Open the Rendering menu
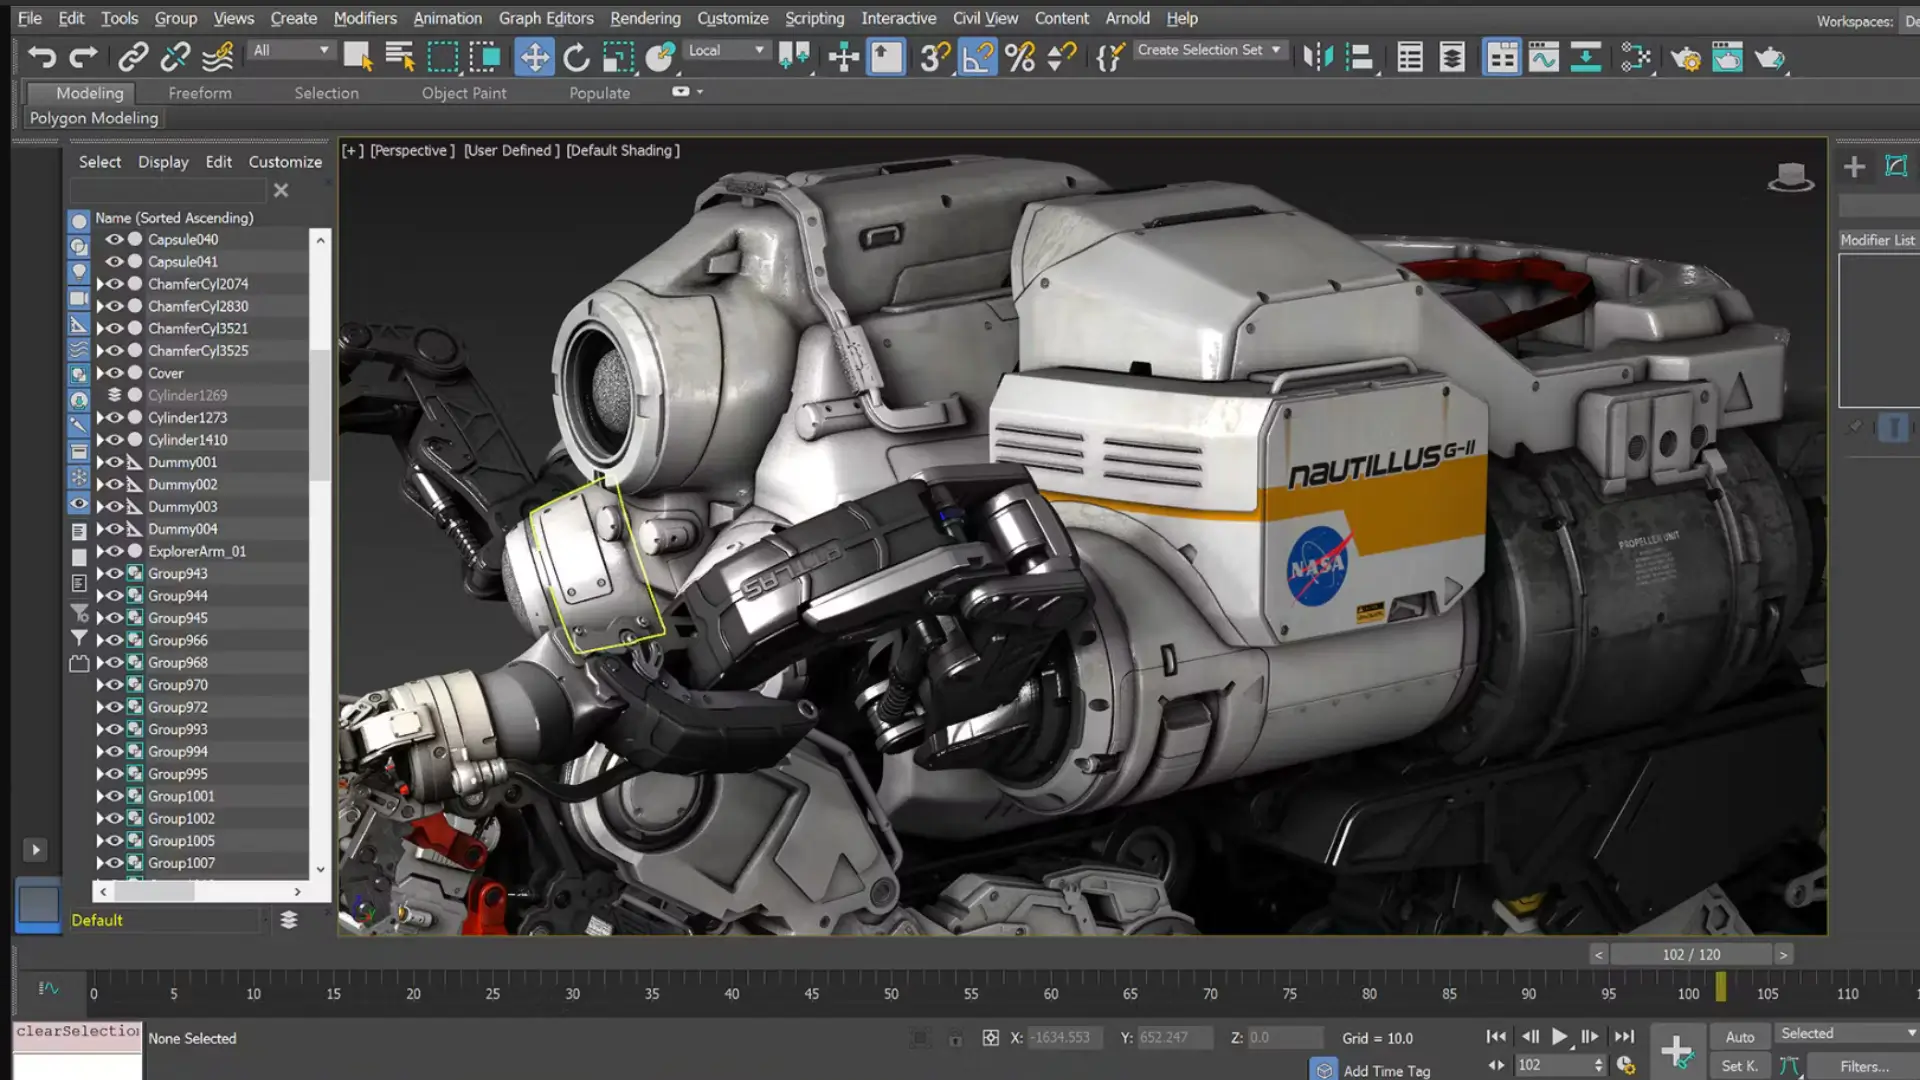The width and height of the screenshot is (1920, 1080). (x=645, y=18)
